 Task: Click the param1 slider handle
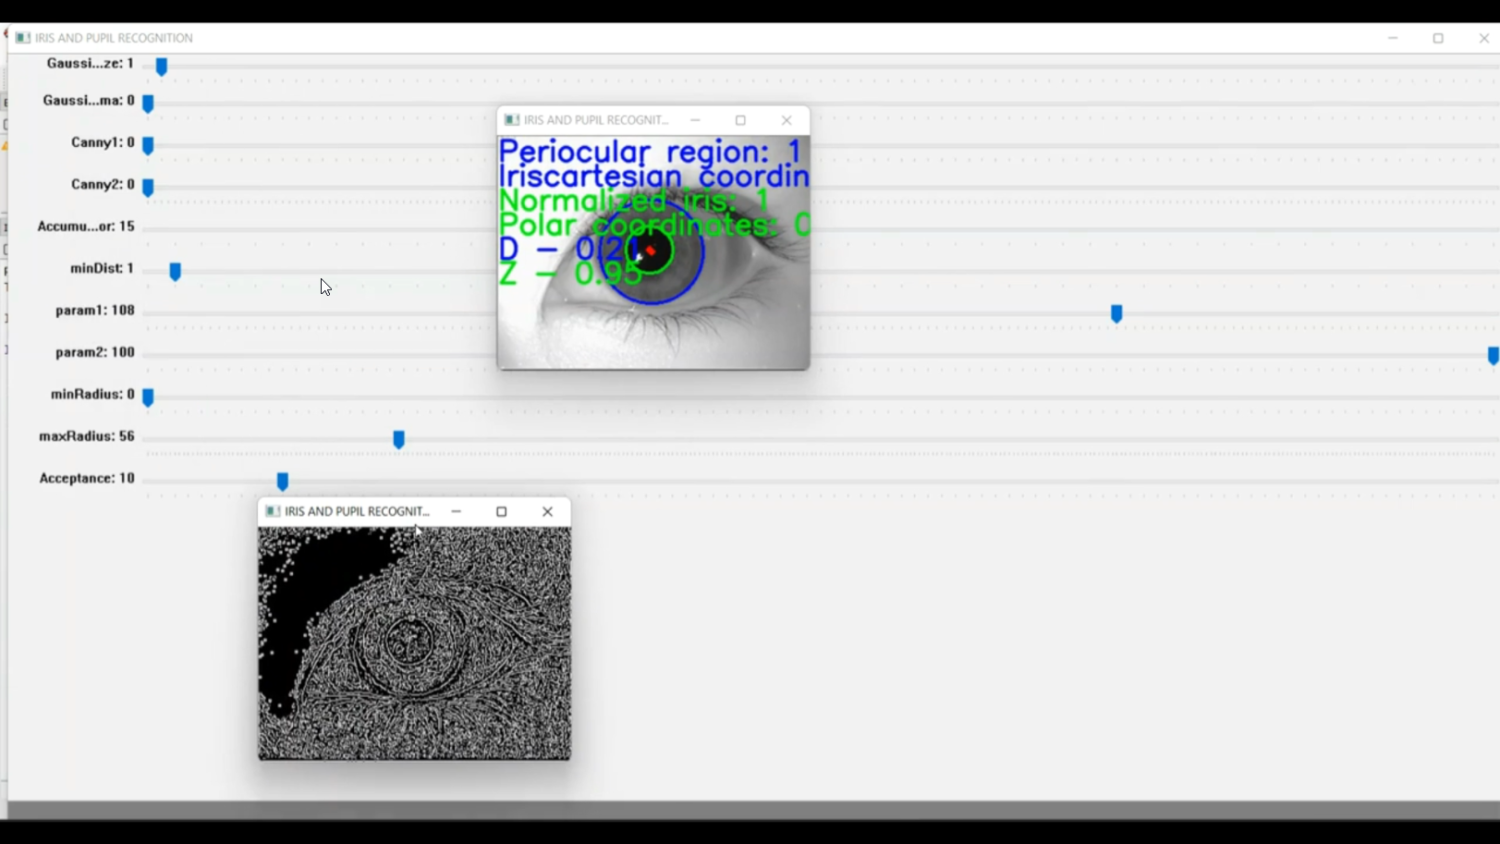click(x=1117, y=314)
